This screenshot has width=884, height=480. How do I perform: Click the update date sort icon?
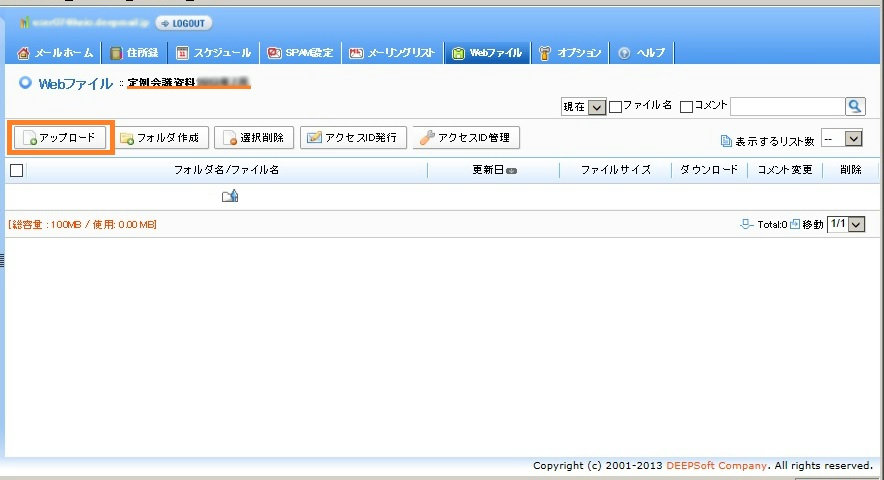[x=511, y=171]
